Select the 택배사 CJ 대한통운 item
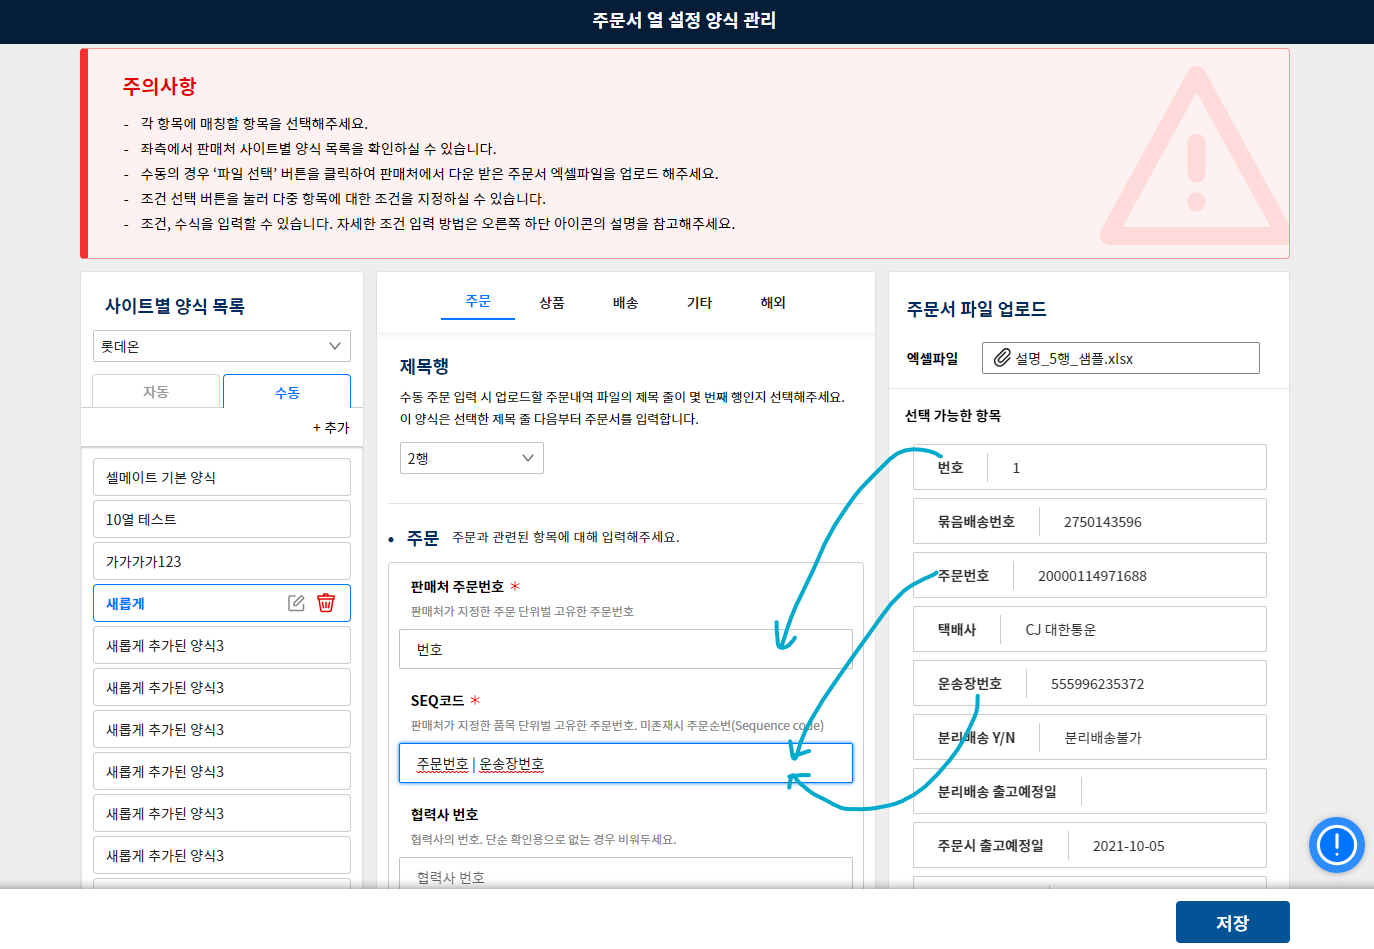1374x949 pixels. point(1090,629)
